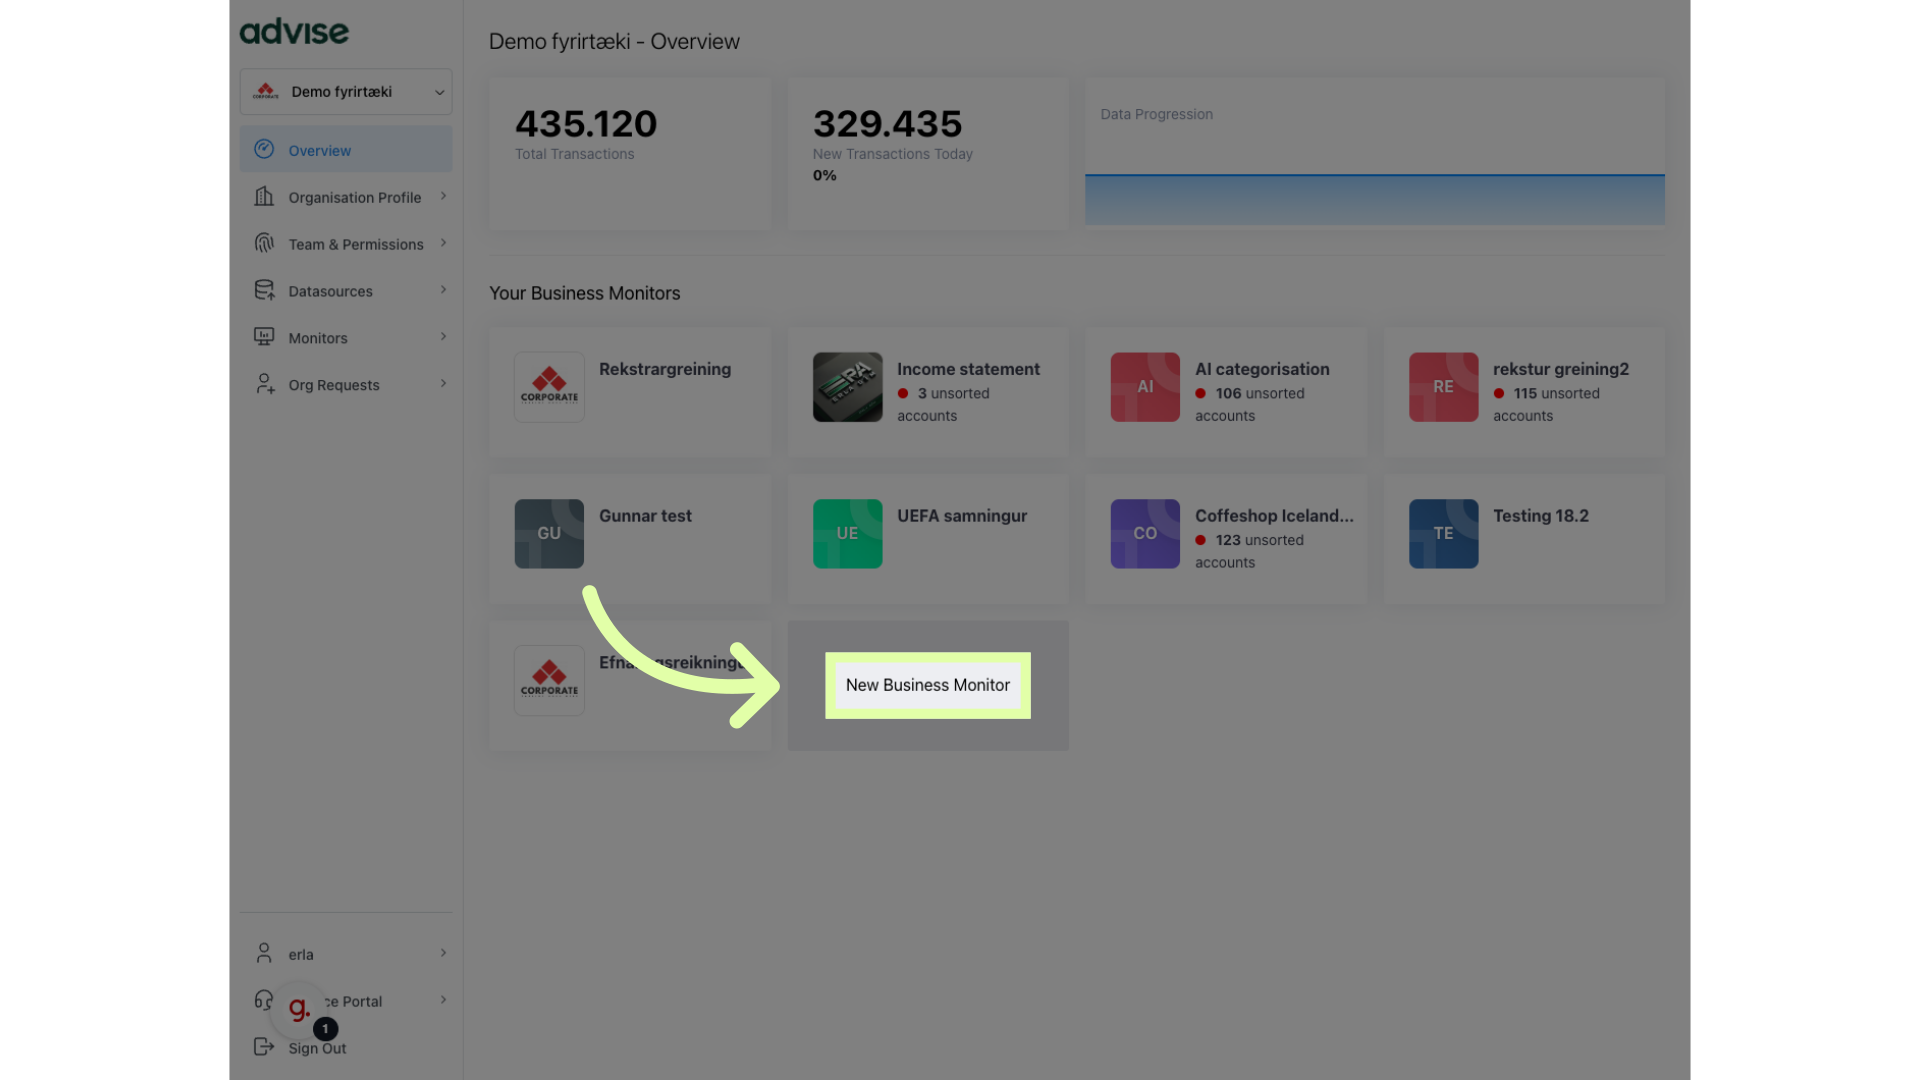Click the Organisation Profile building icon
The height and width of the screenshot is (1080, 1920).
tap(263, 197)
